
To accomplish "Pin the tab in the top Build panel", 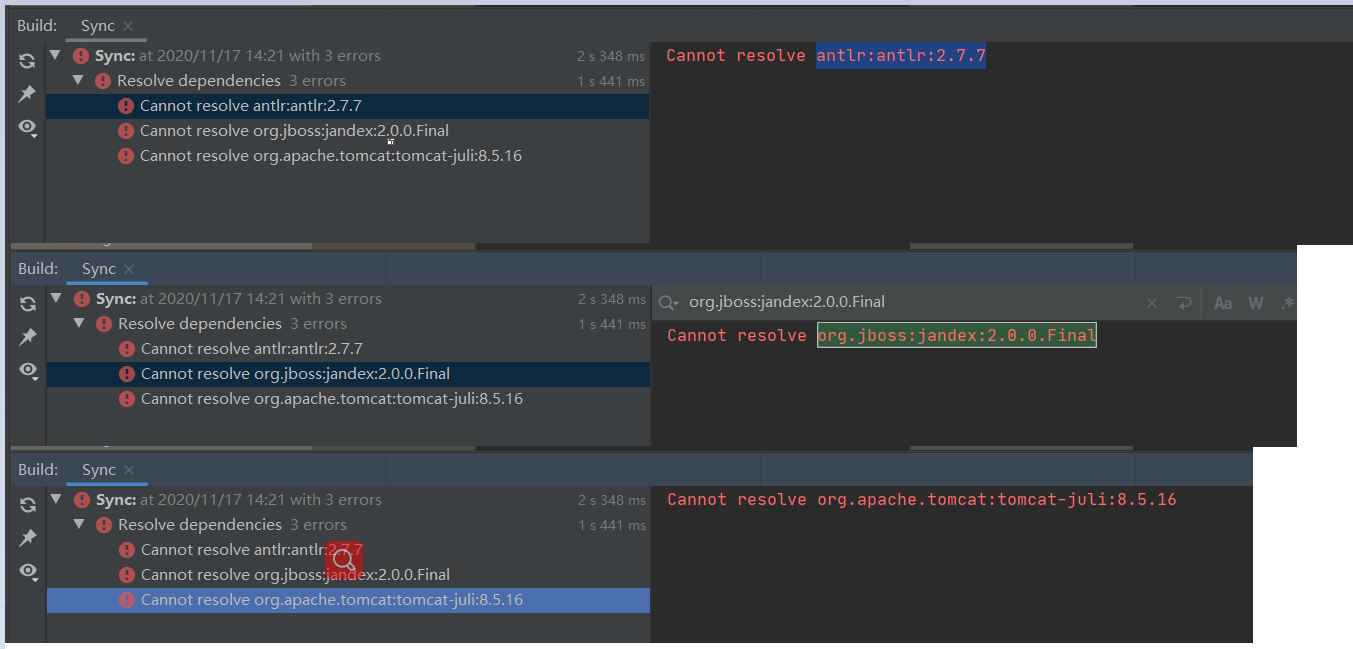I will click(27, 94).
